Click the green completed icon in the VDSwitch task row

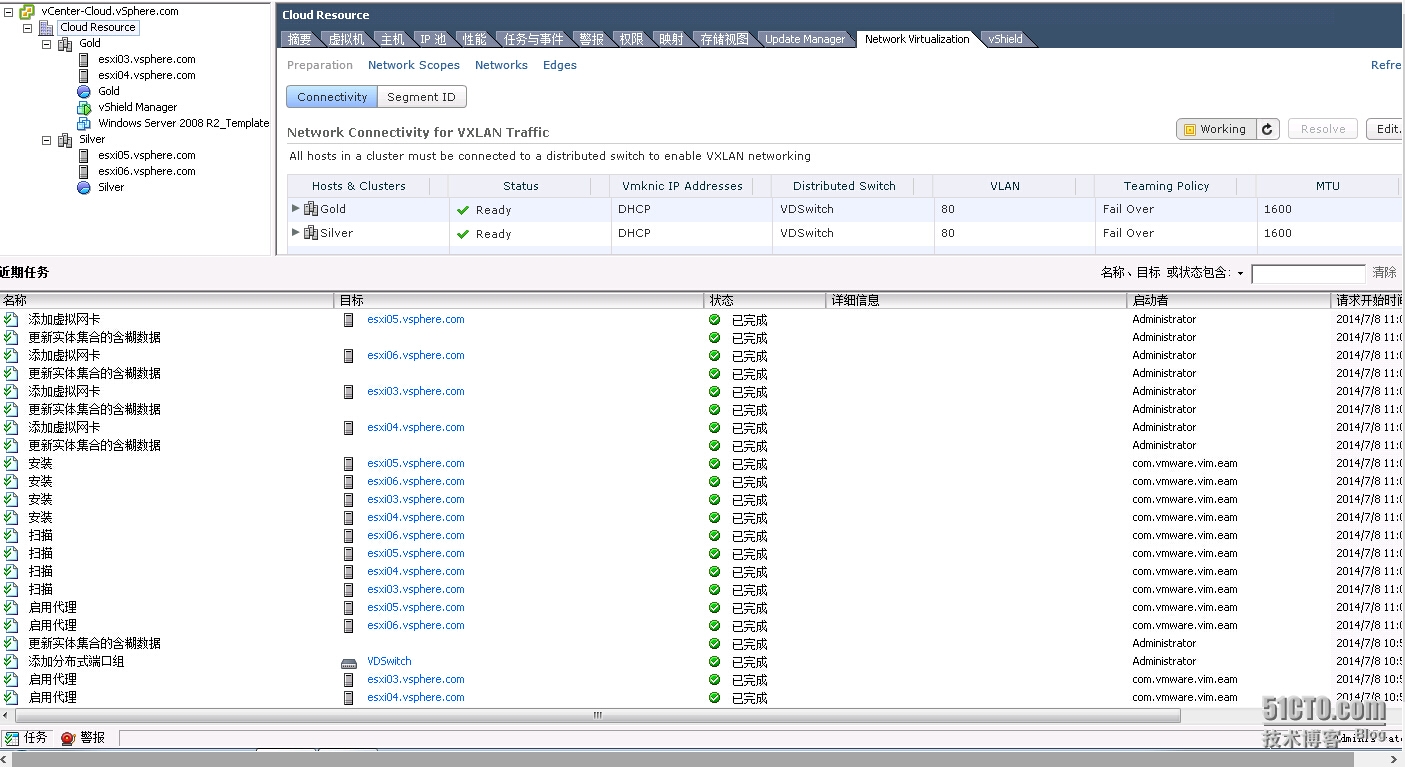714,662
